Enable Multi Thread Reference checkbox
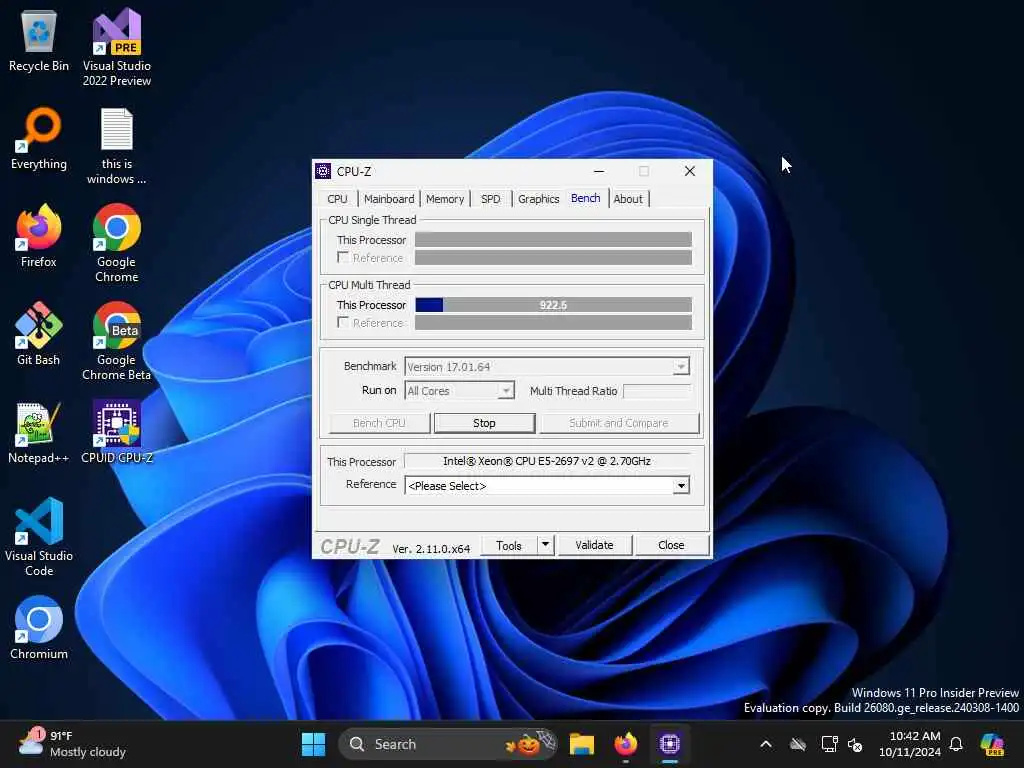 (x=343, y=322)
